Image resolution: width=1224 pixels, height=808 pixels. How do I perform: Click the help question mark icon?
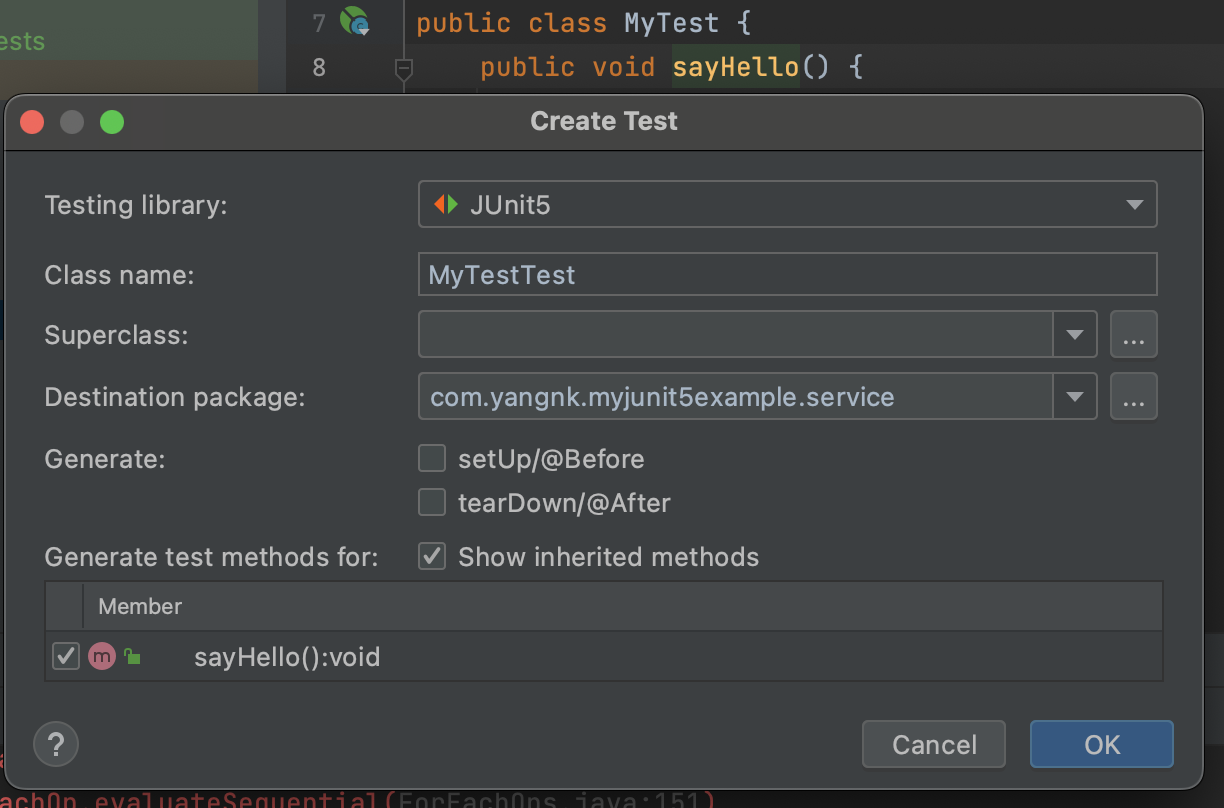click(x=56, y=744)
